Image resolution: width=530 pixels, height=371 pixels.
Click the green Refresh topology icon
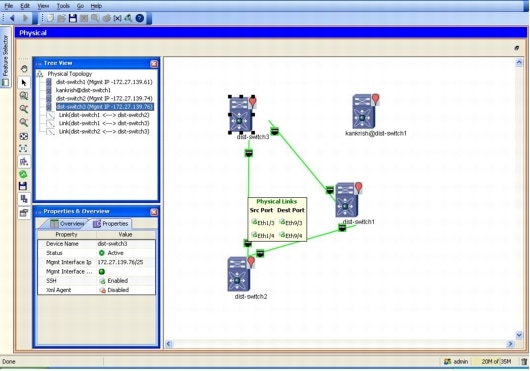[x=23, y=174]
